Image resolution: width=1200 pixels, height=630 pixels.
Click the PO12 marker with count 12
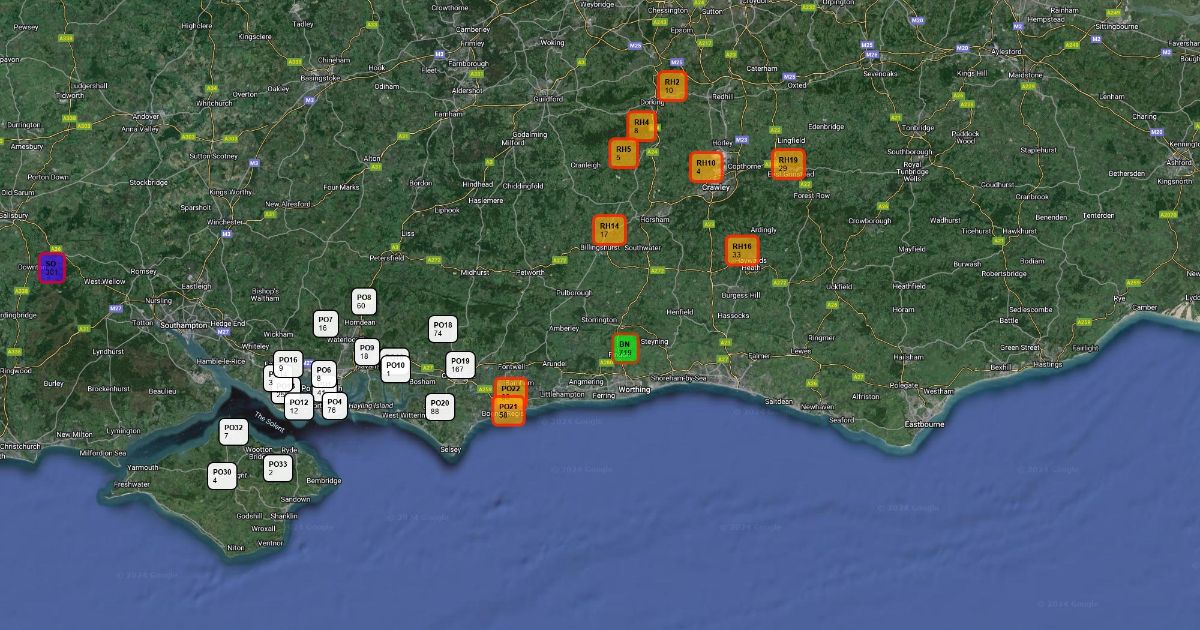pyautogui.click(x=298, y=406)
